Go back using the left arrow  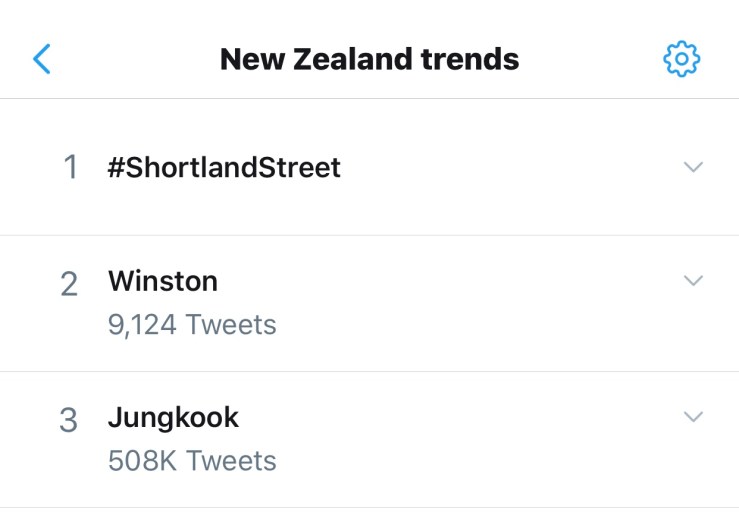point(42,59)
